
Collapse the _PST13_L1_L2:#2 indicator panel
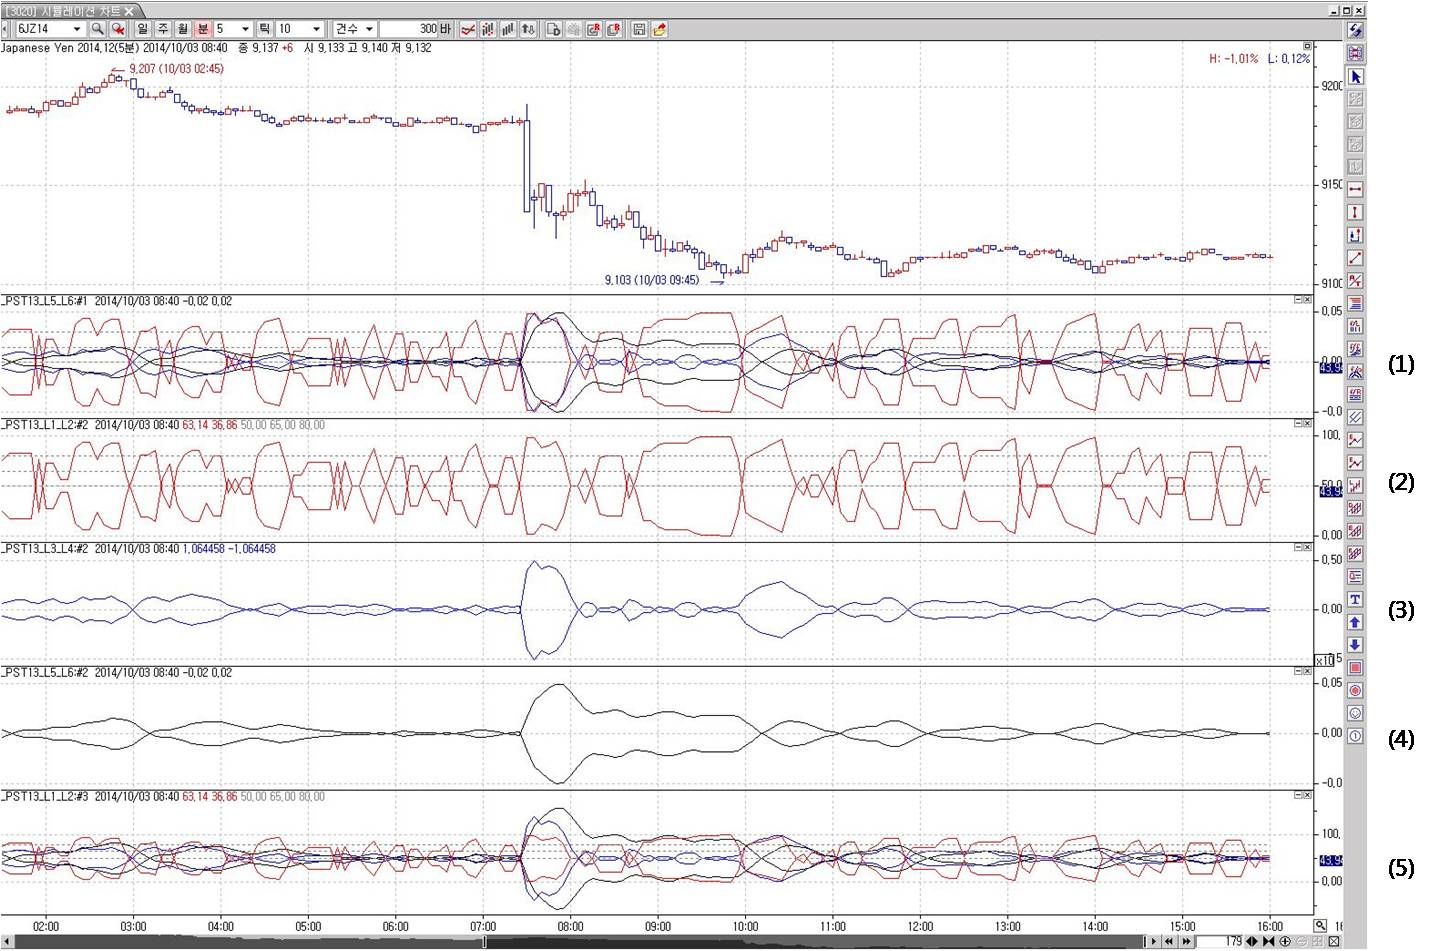pyautogui.click(x=1298, y=424)
